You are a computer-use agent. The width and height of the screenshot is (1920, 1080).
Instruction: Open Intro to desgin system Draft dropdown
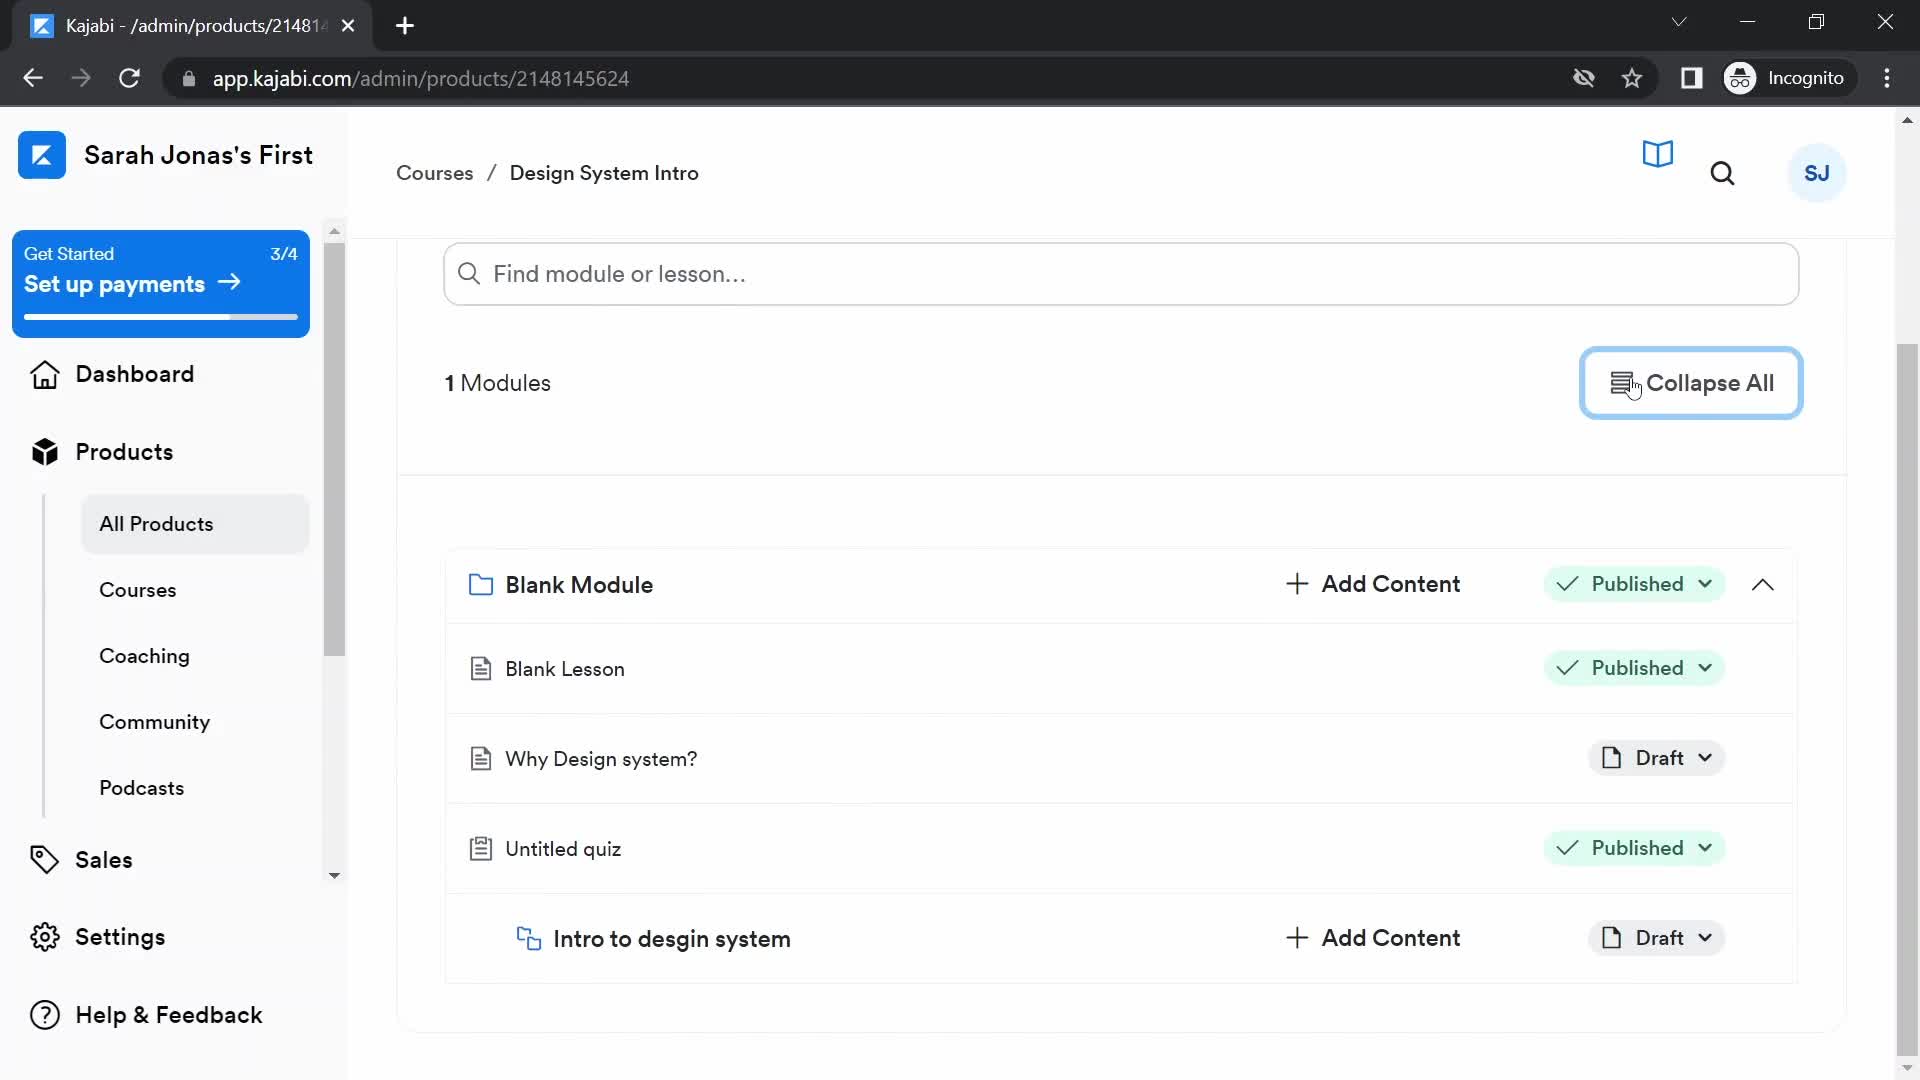(x=1656, y=938)
